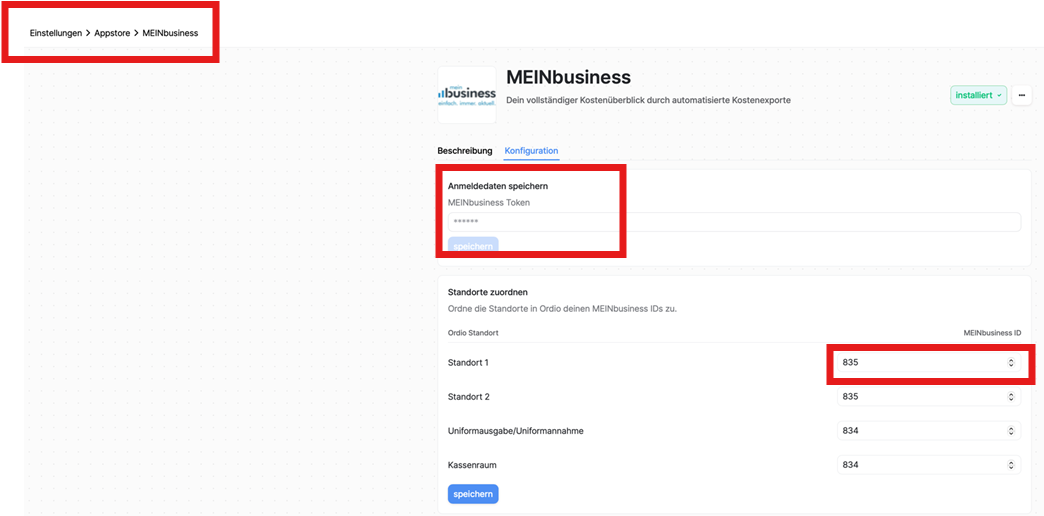Click the Standort 2 stepper arrows
This screenshot has height=516, width=1044.
pyautogui.click(x=1010, y=396)
